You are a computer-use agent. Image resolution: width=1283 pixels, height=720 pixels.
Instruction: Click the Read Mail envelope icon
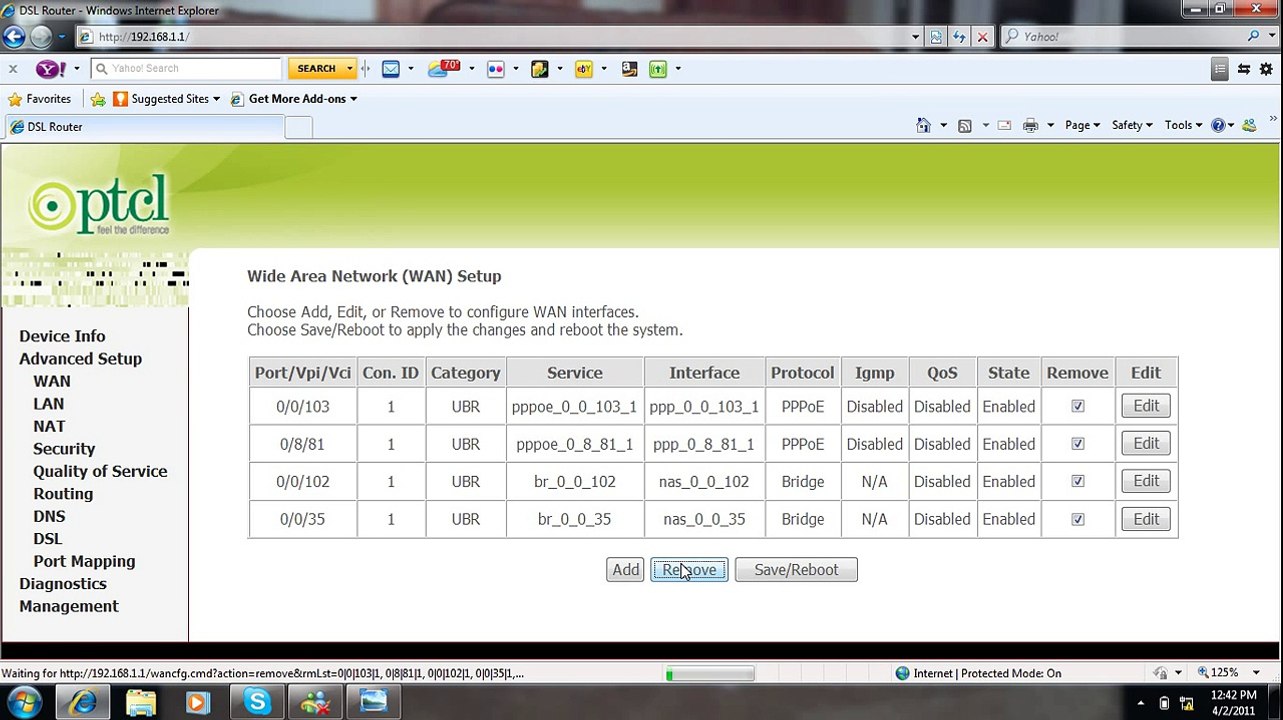tap(1004, 126)
